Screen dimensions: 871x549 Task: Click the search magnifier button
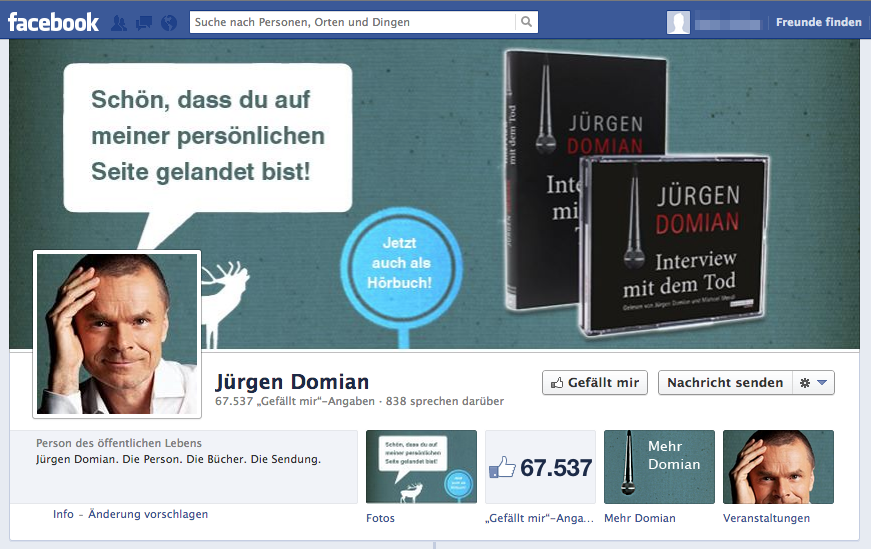(x=527, y=22)
